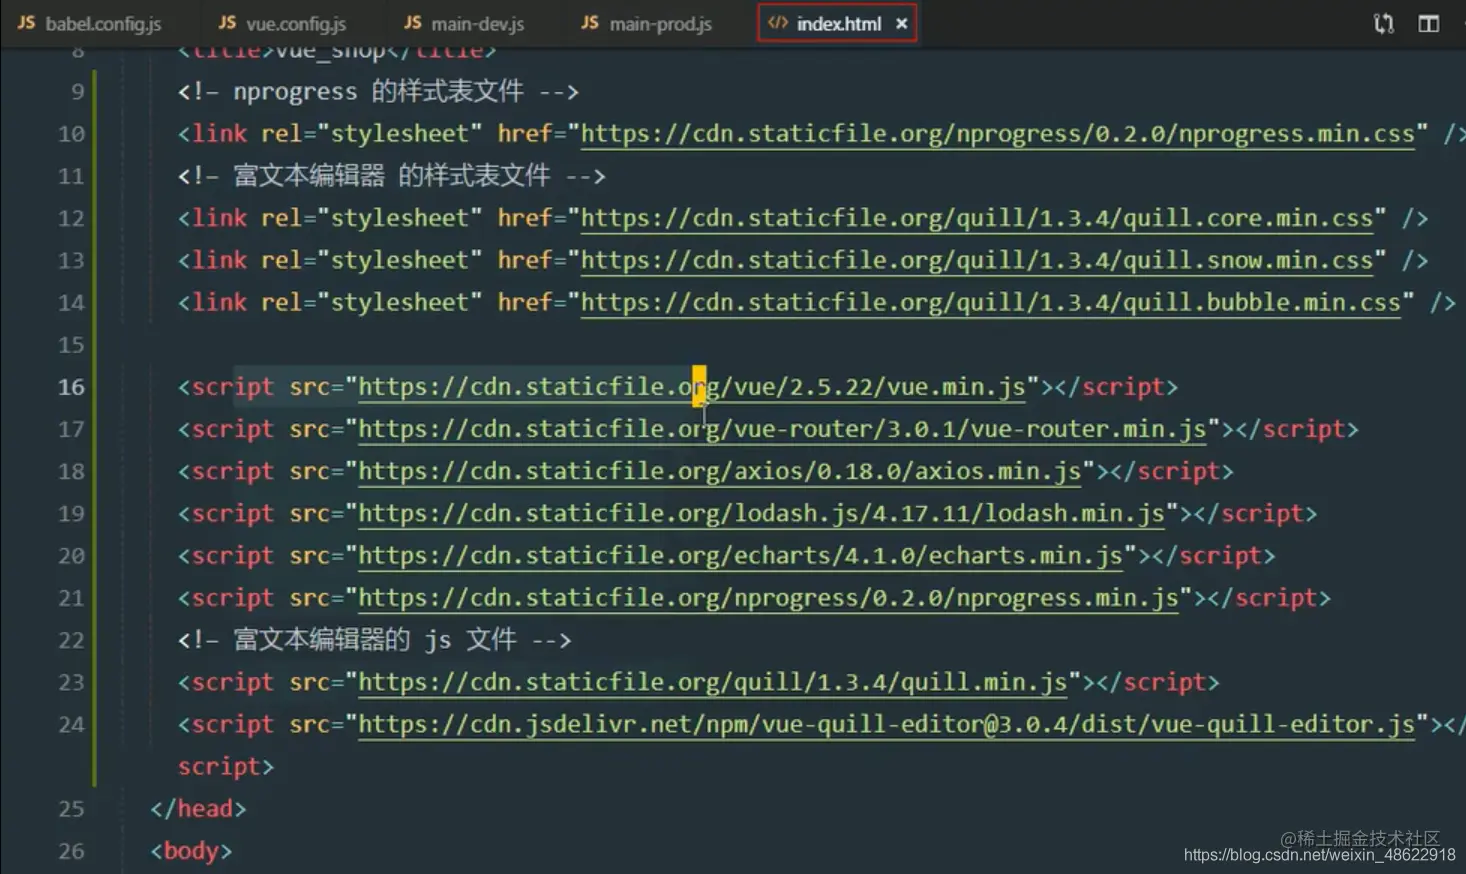This screenshot has height=874, width=1466.
Task: Open the axios.min.js CDN link
Action: [x=720, y=471]
